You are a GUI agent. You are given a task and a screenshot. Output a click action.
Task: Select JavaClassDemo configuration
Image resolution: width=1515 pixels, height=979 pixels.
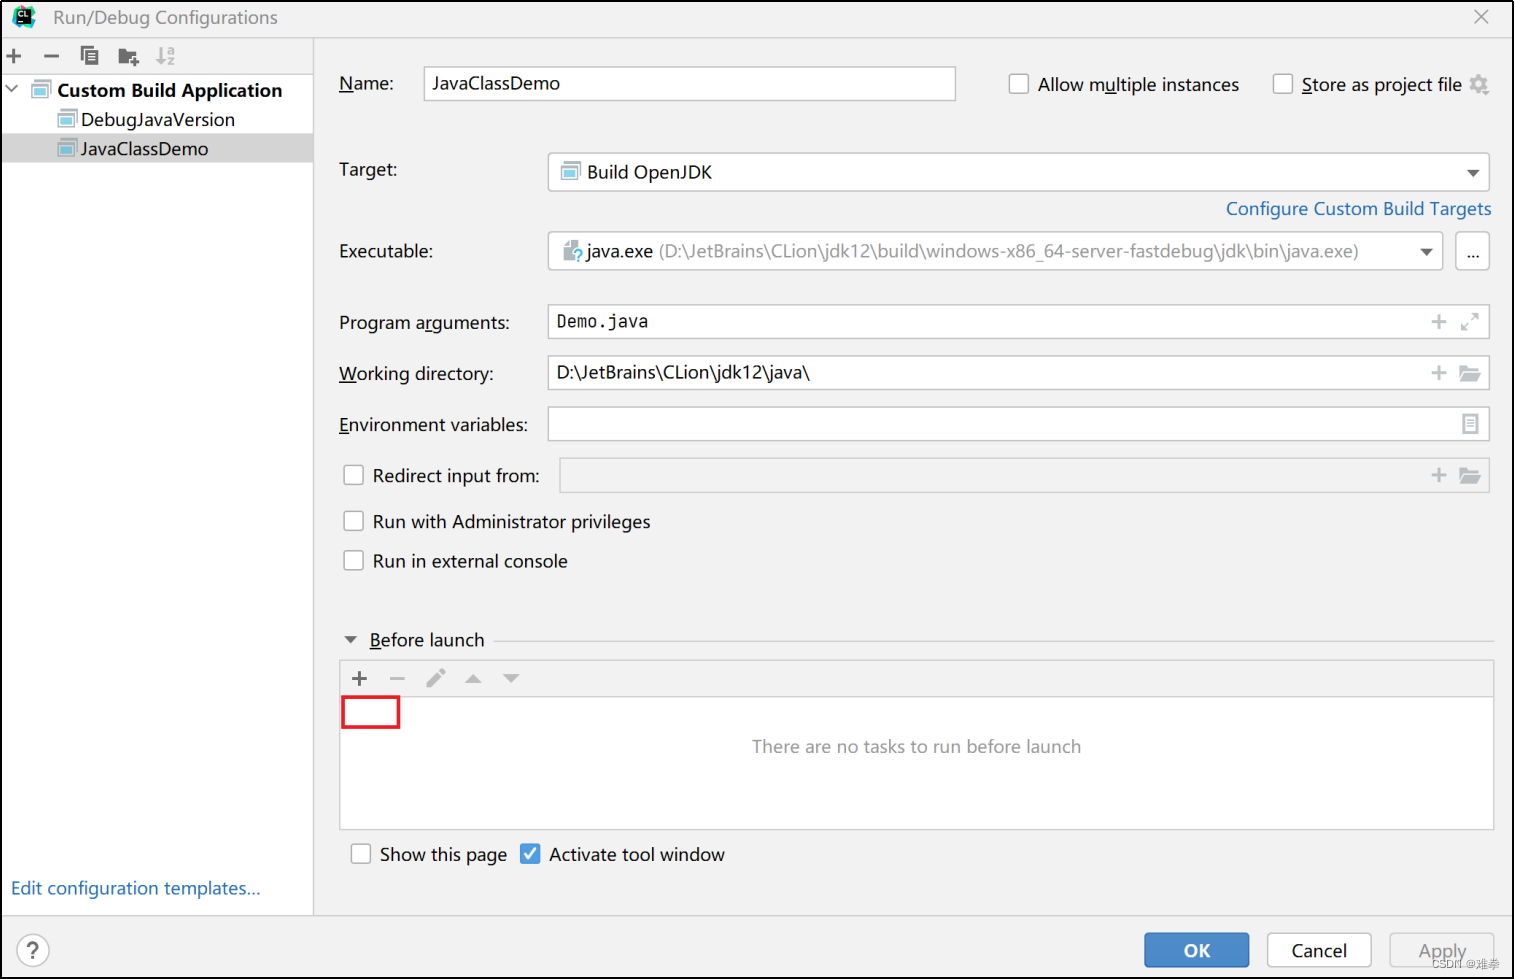click(157, 148)
